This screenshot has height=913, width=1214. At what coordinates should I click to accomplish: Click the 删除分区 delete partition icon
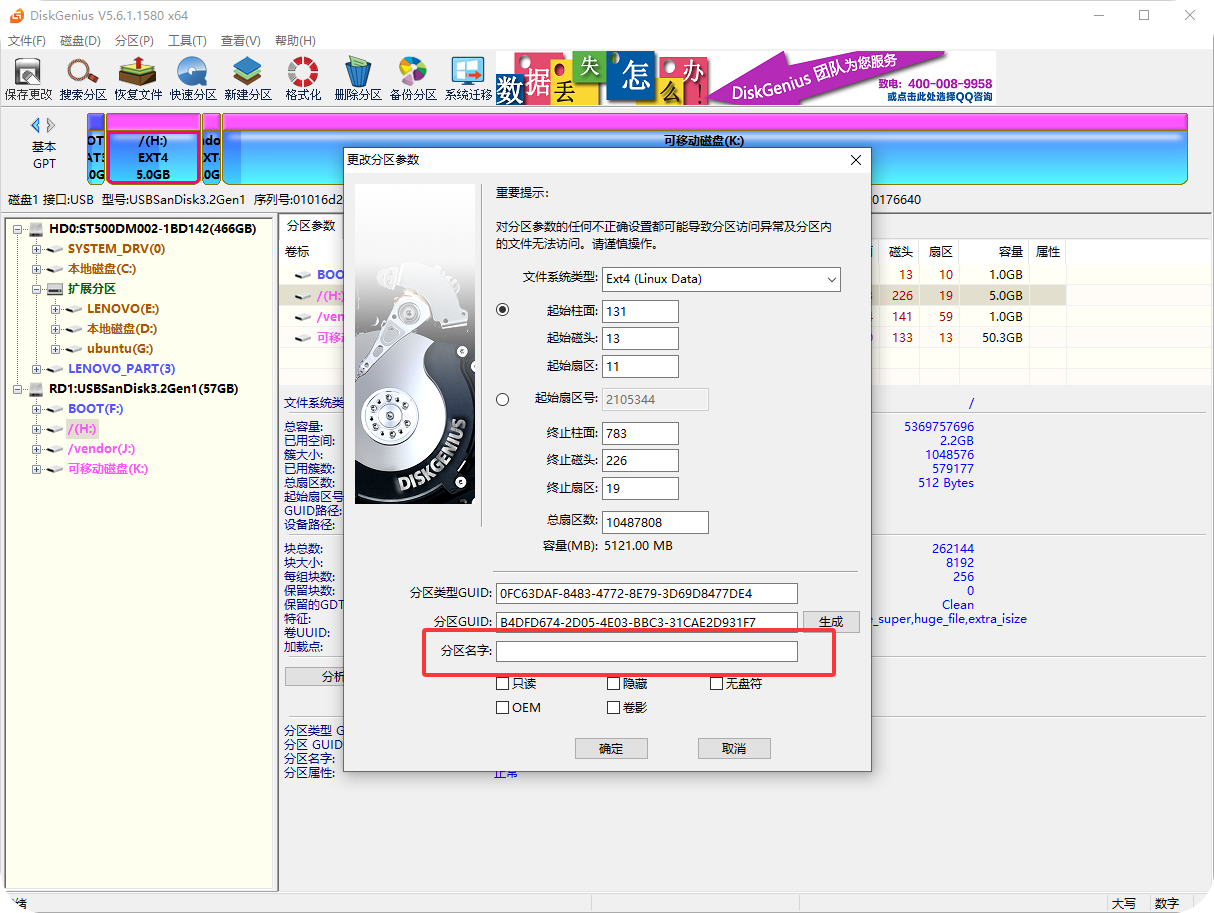click(x=358, y=79)
